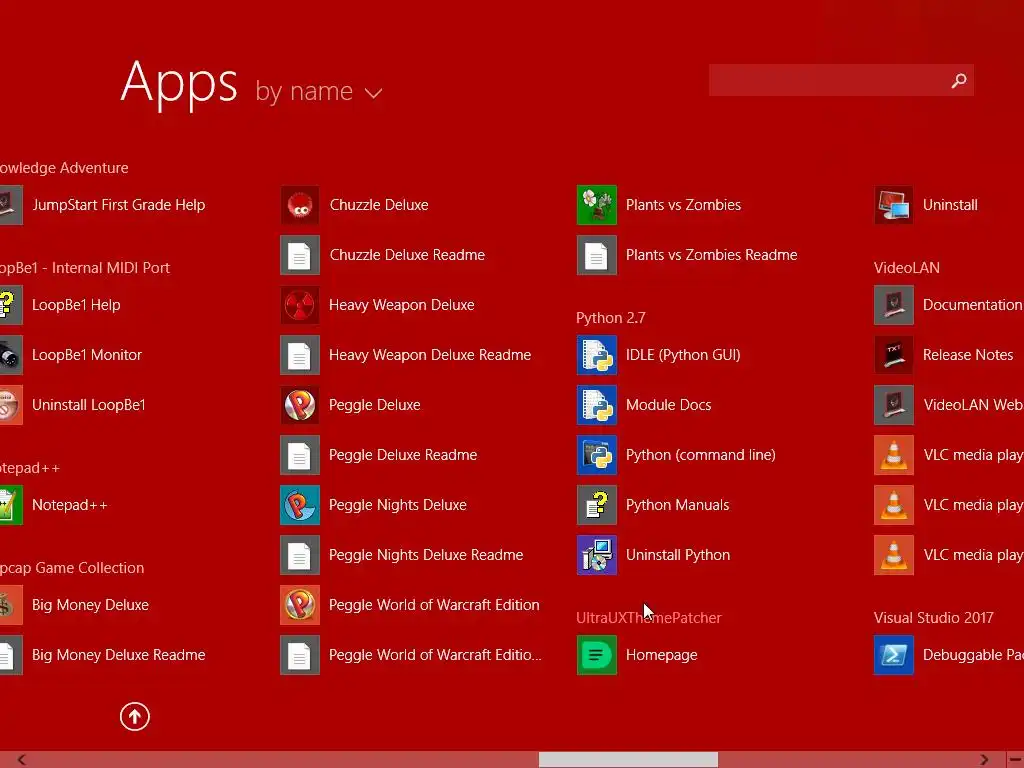Click the scrollbar left arrow

(x=22, y=760)
